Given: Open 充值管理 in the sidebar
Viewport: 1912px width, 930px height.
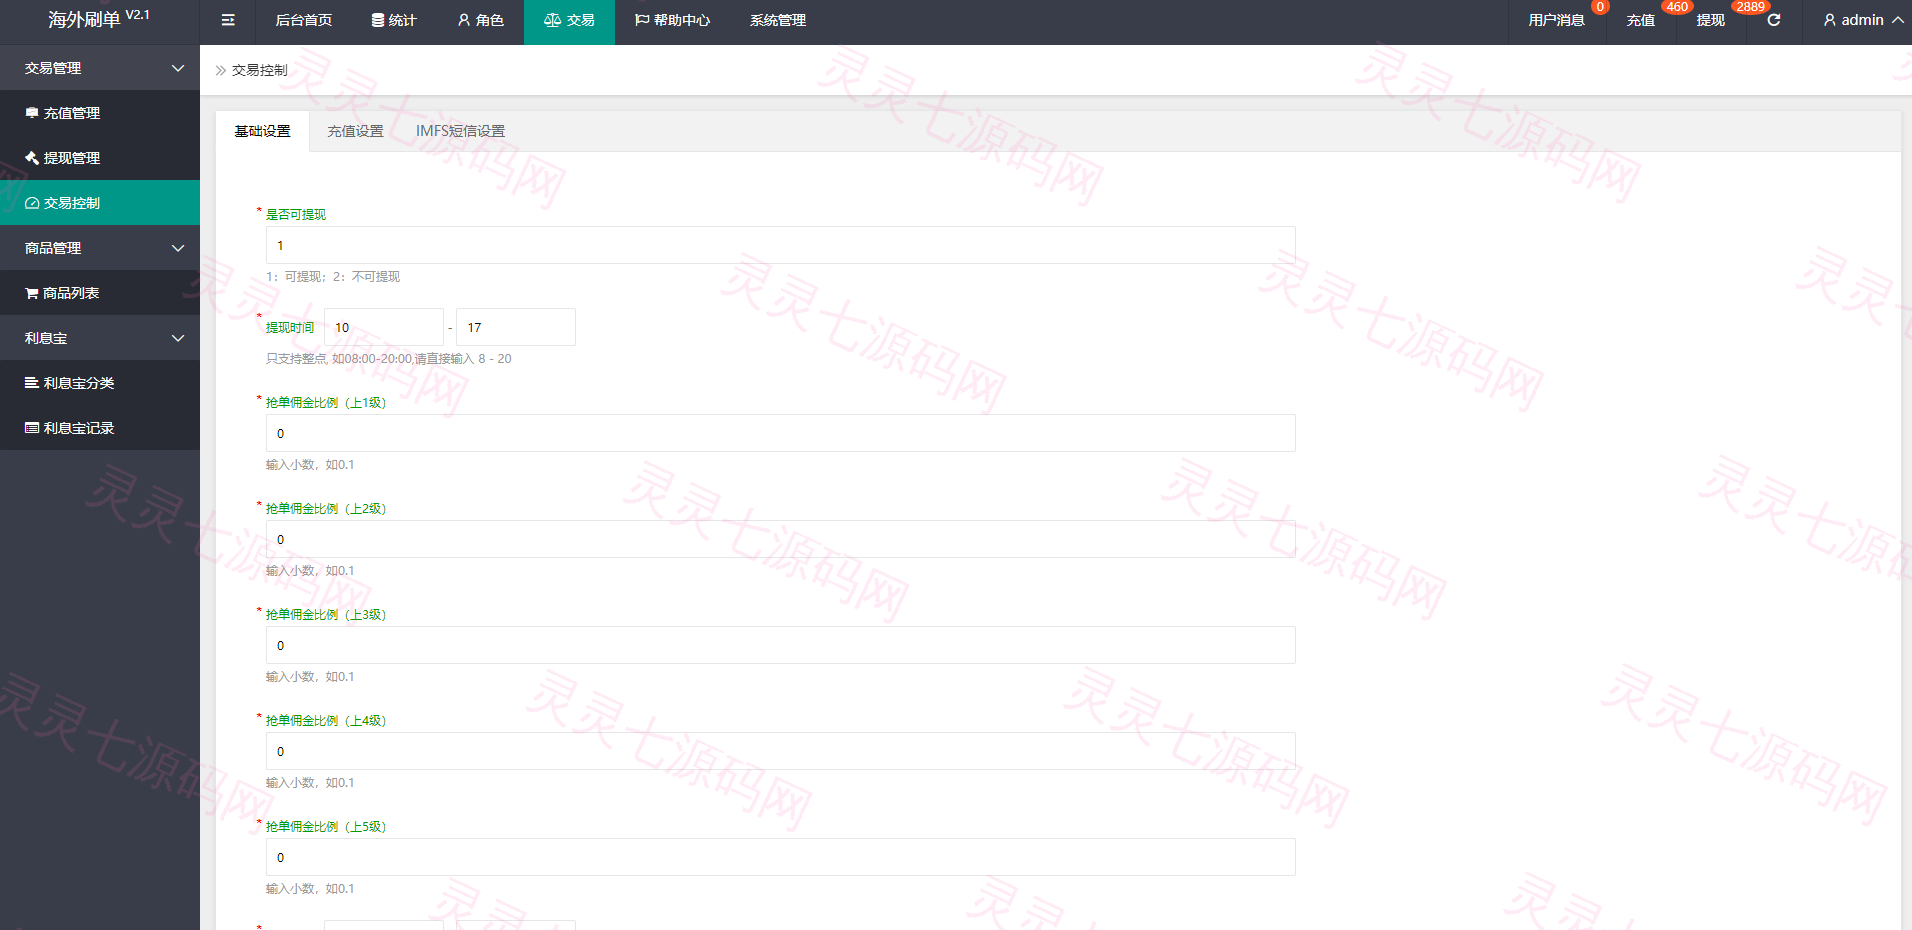Looking at the screenshot, I should 100,113.
